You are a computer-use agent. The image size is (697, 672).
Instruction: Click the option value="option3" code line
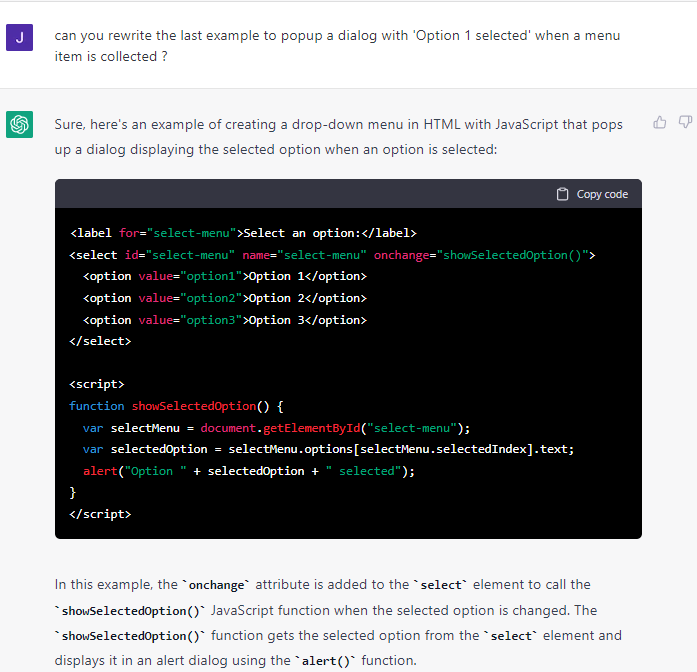(x=224, y=320)
